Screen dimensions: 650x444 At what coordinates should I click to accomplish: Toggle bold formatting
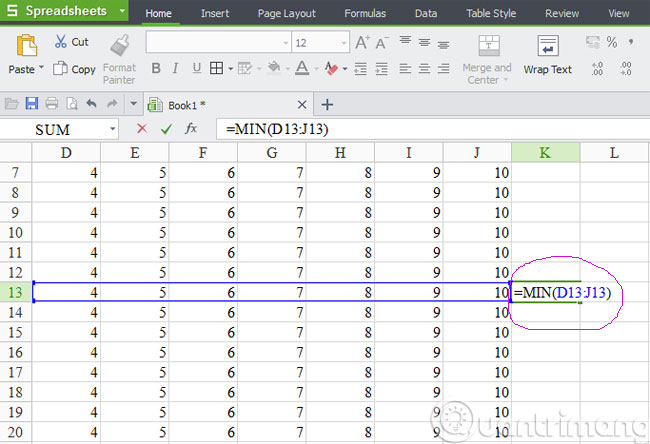tap(156, 68)
